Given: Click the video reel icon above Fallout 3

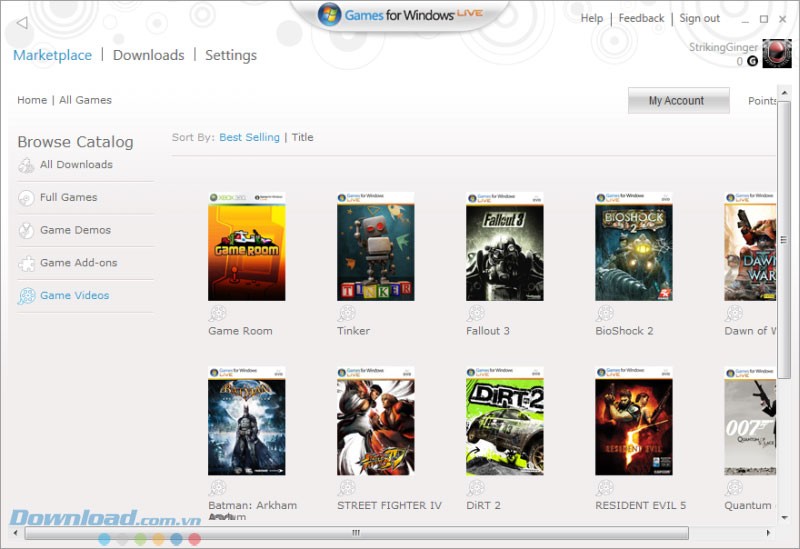Looking at the screenshot, I should click(x=476, y=313).
